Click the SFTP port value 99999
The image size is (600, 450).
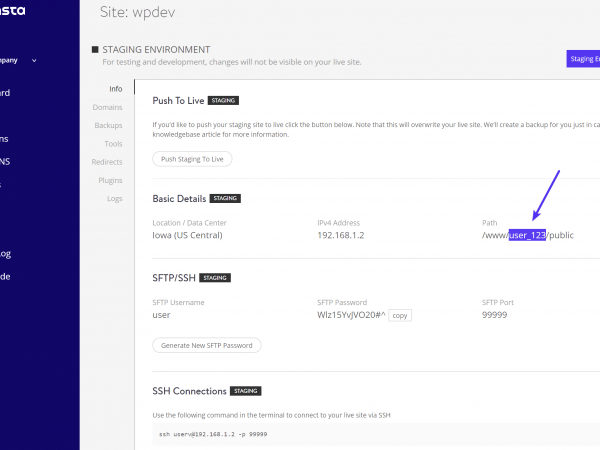point(496,314)
